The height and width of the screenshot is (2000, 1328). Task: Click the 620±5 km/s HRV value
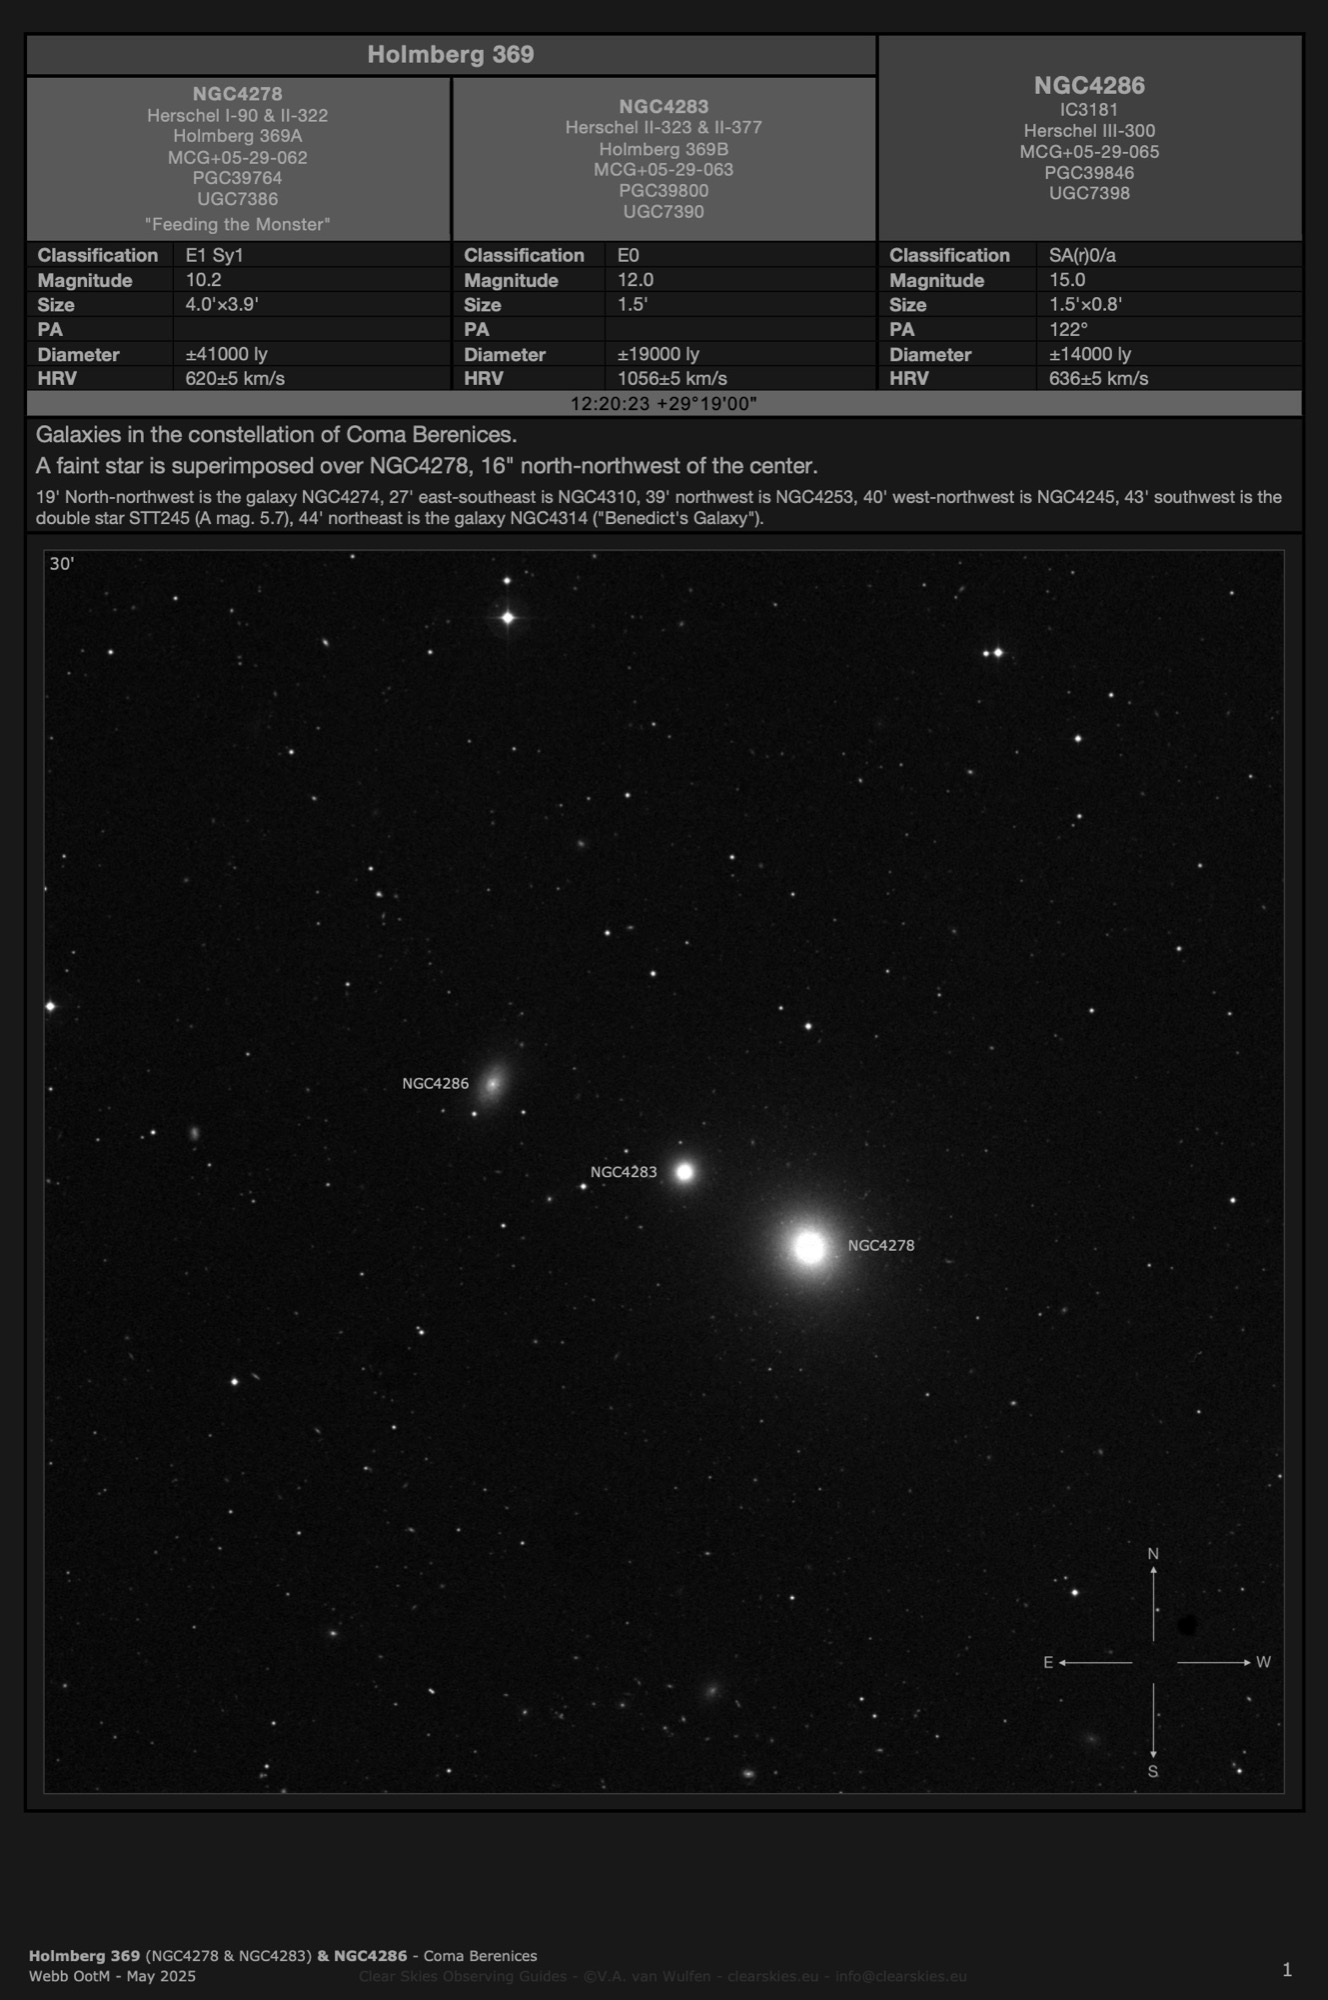tap(235, 378)
